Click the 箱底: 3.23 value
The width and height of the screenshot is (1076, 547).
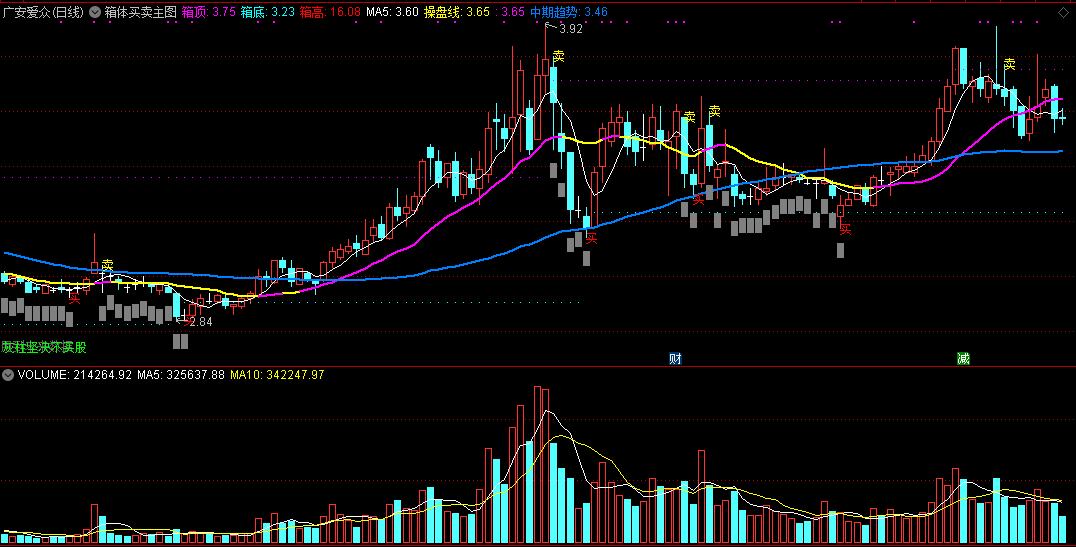click(268, 12)
